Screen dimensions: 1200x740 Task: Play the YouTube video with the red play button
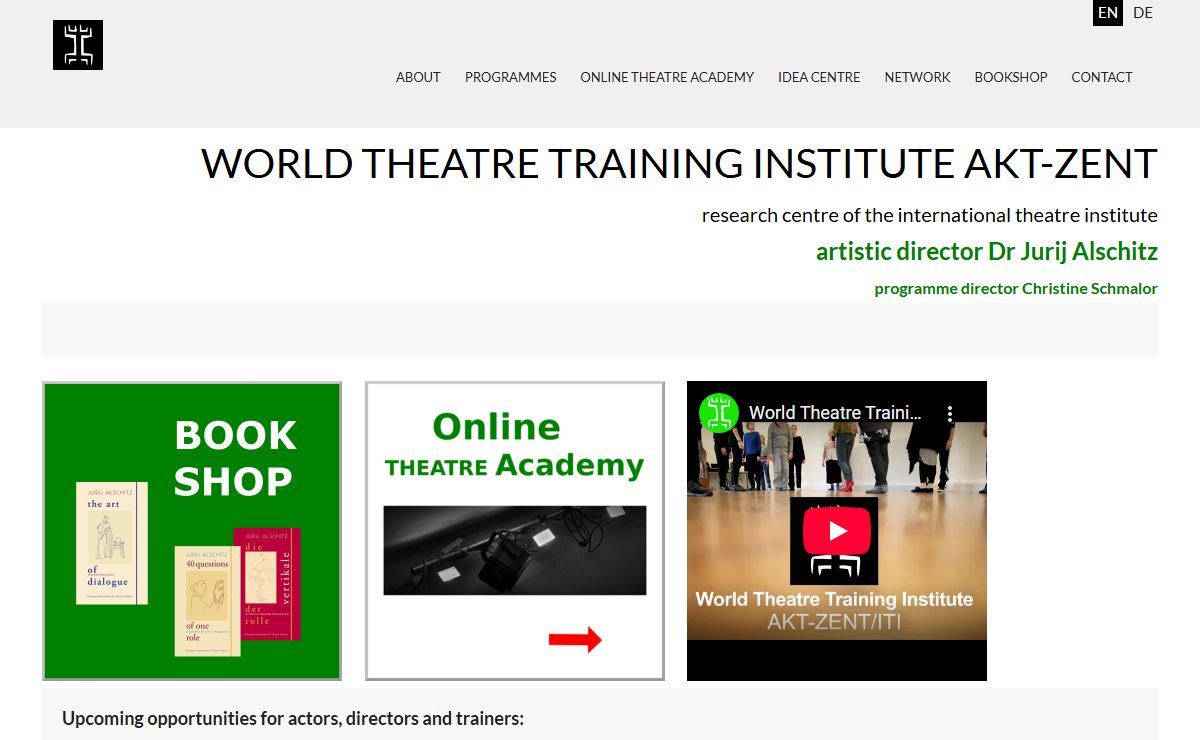837,532
